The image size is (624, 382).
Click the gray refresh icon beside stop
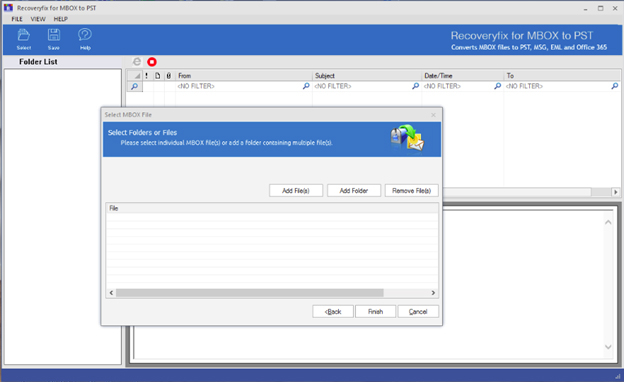click(x=137, y=62)
